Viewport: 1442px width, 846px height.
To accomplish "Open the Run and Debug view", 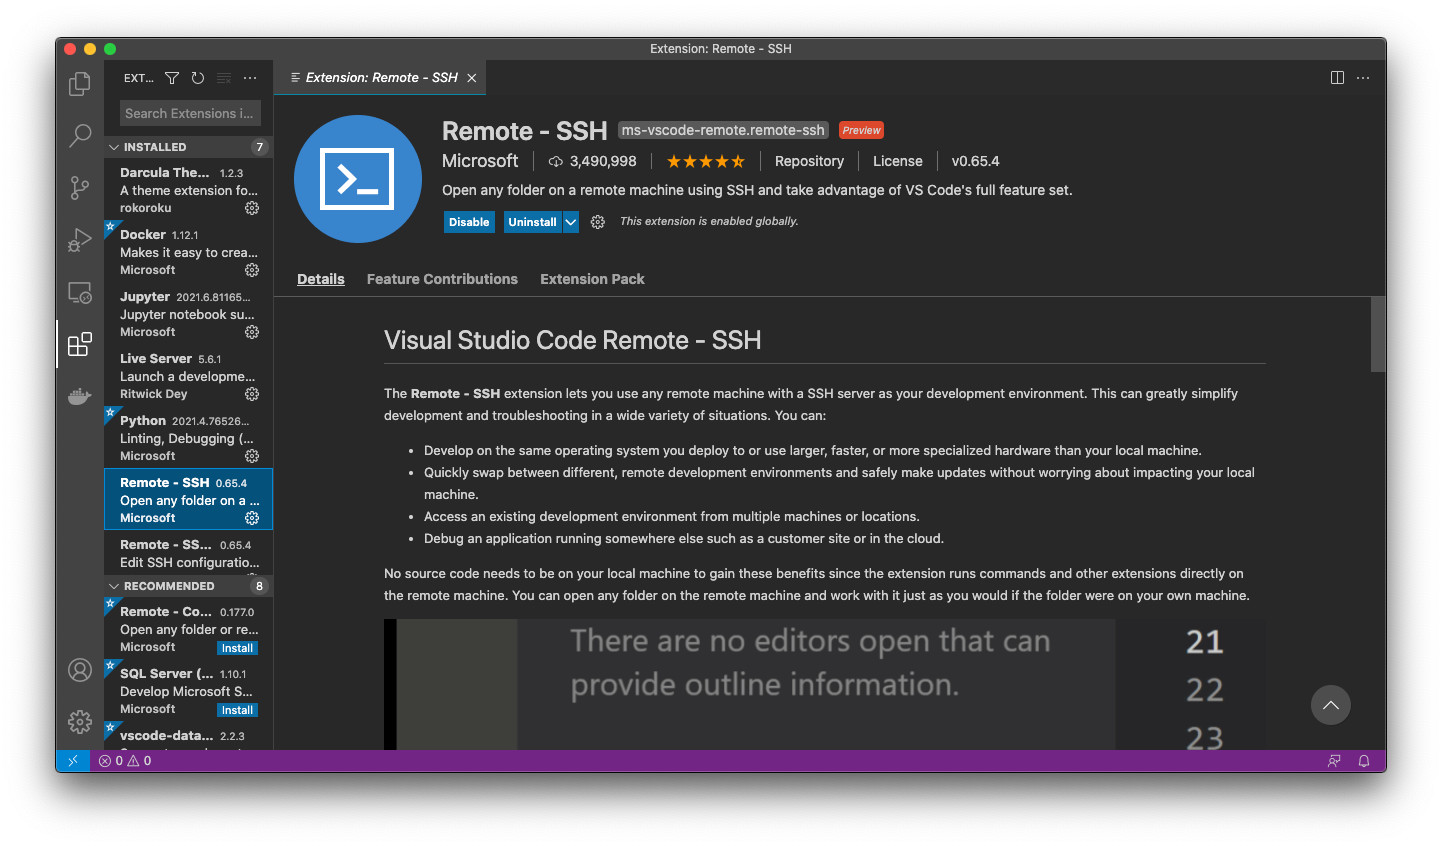I will [x=80, y=240].
